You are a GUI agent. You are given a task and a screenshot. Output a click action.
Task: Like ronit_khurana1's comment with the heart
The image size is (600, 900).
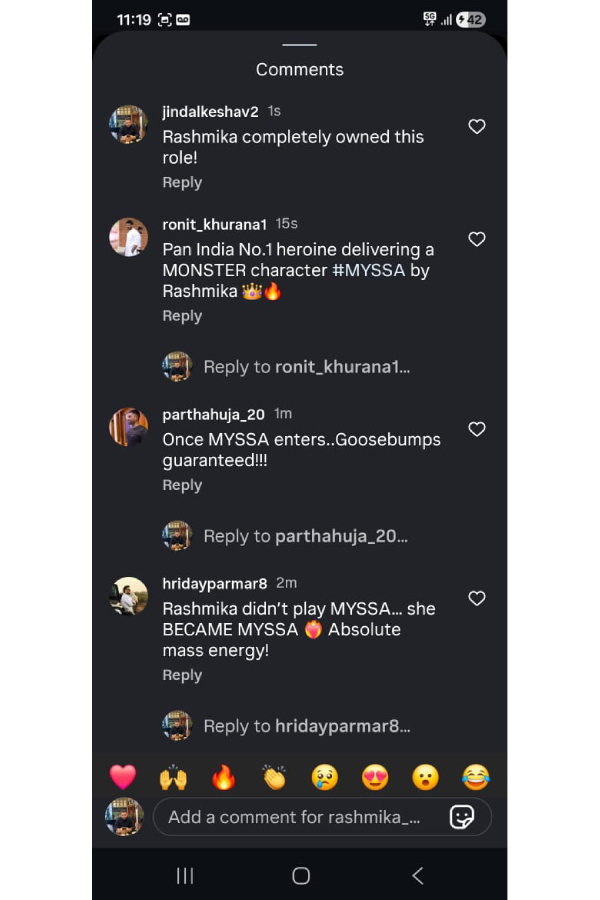477,239
